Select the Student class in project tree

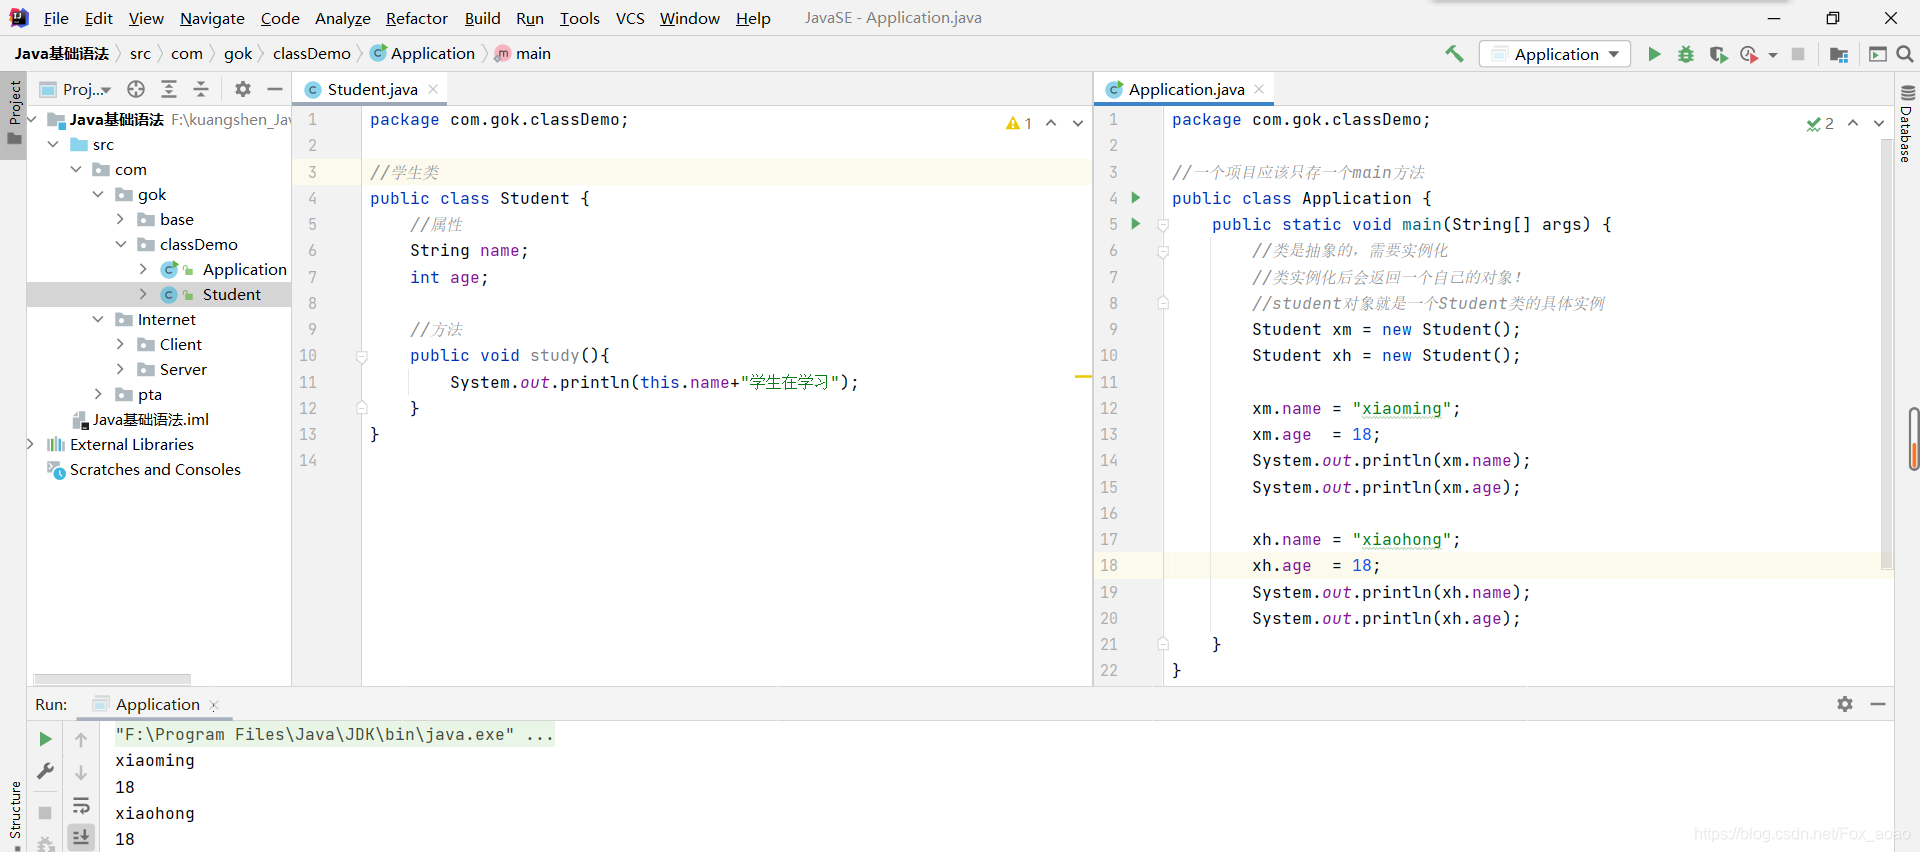pyautogui.click(x=231, y=294)
